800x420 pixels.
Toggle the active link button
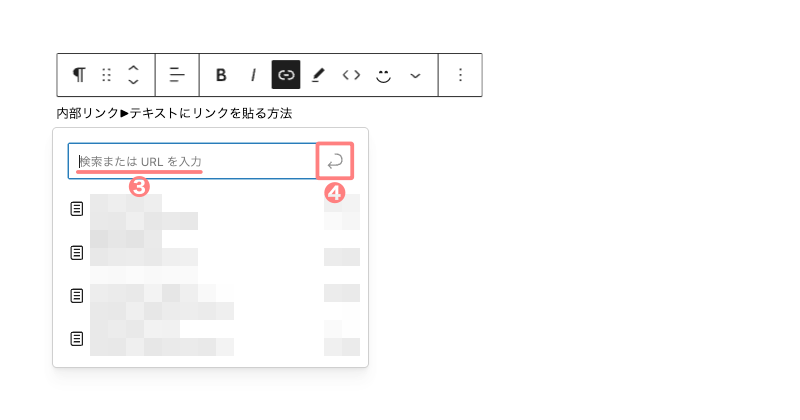286,75
